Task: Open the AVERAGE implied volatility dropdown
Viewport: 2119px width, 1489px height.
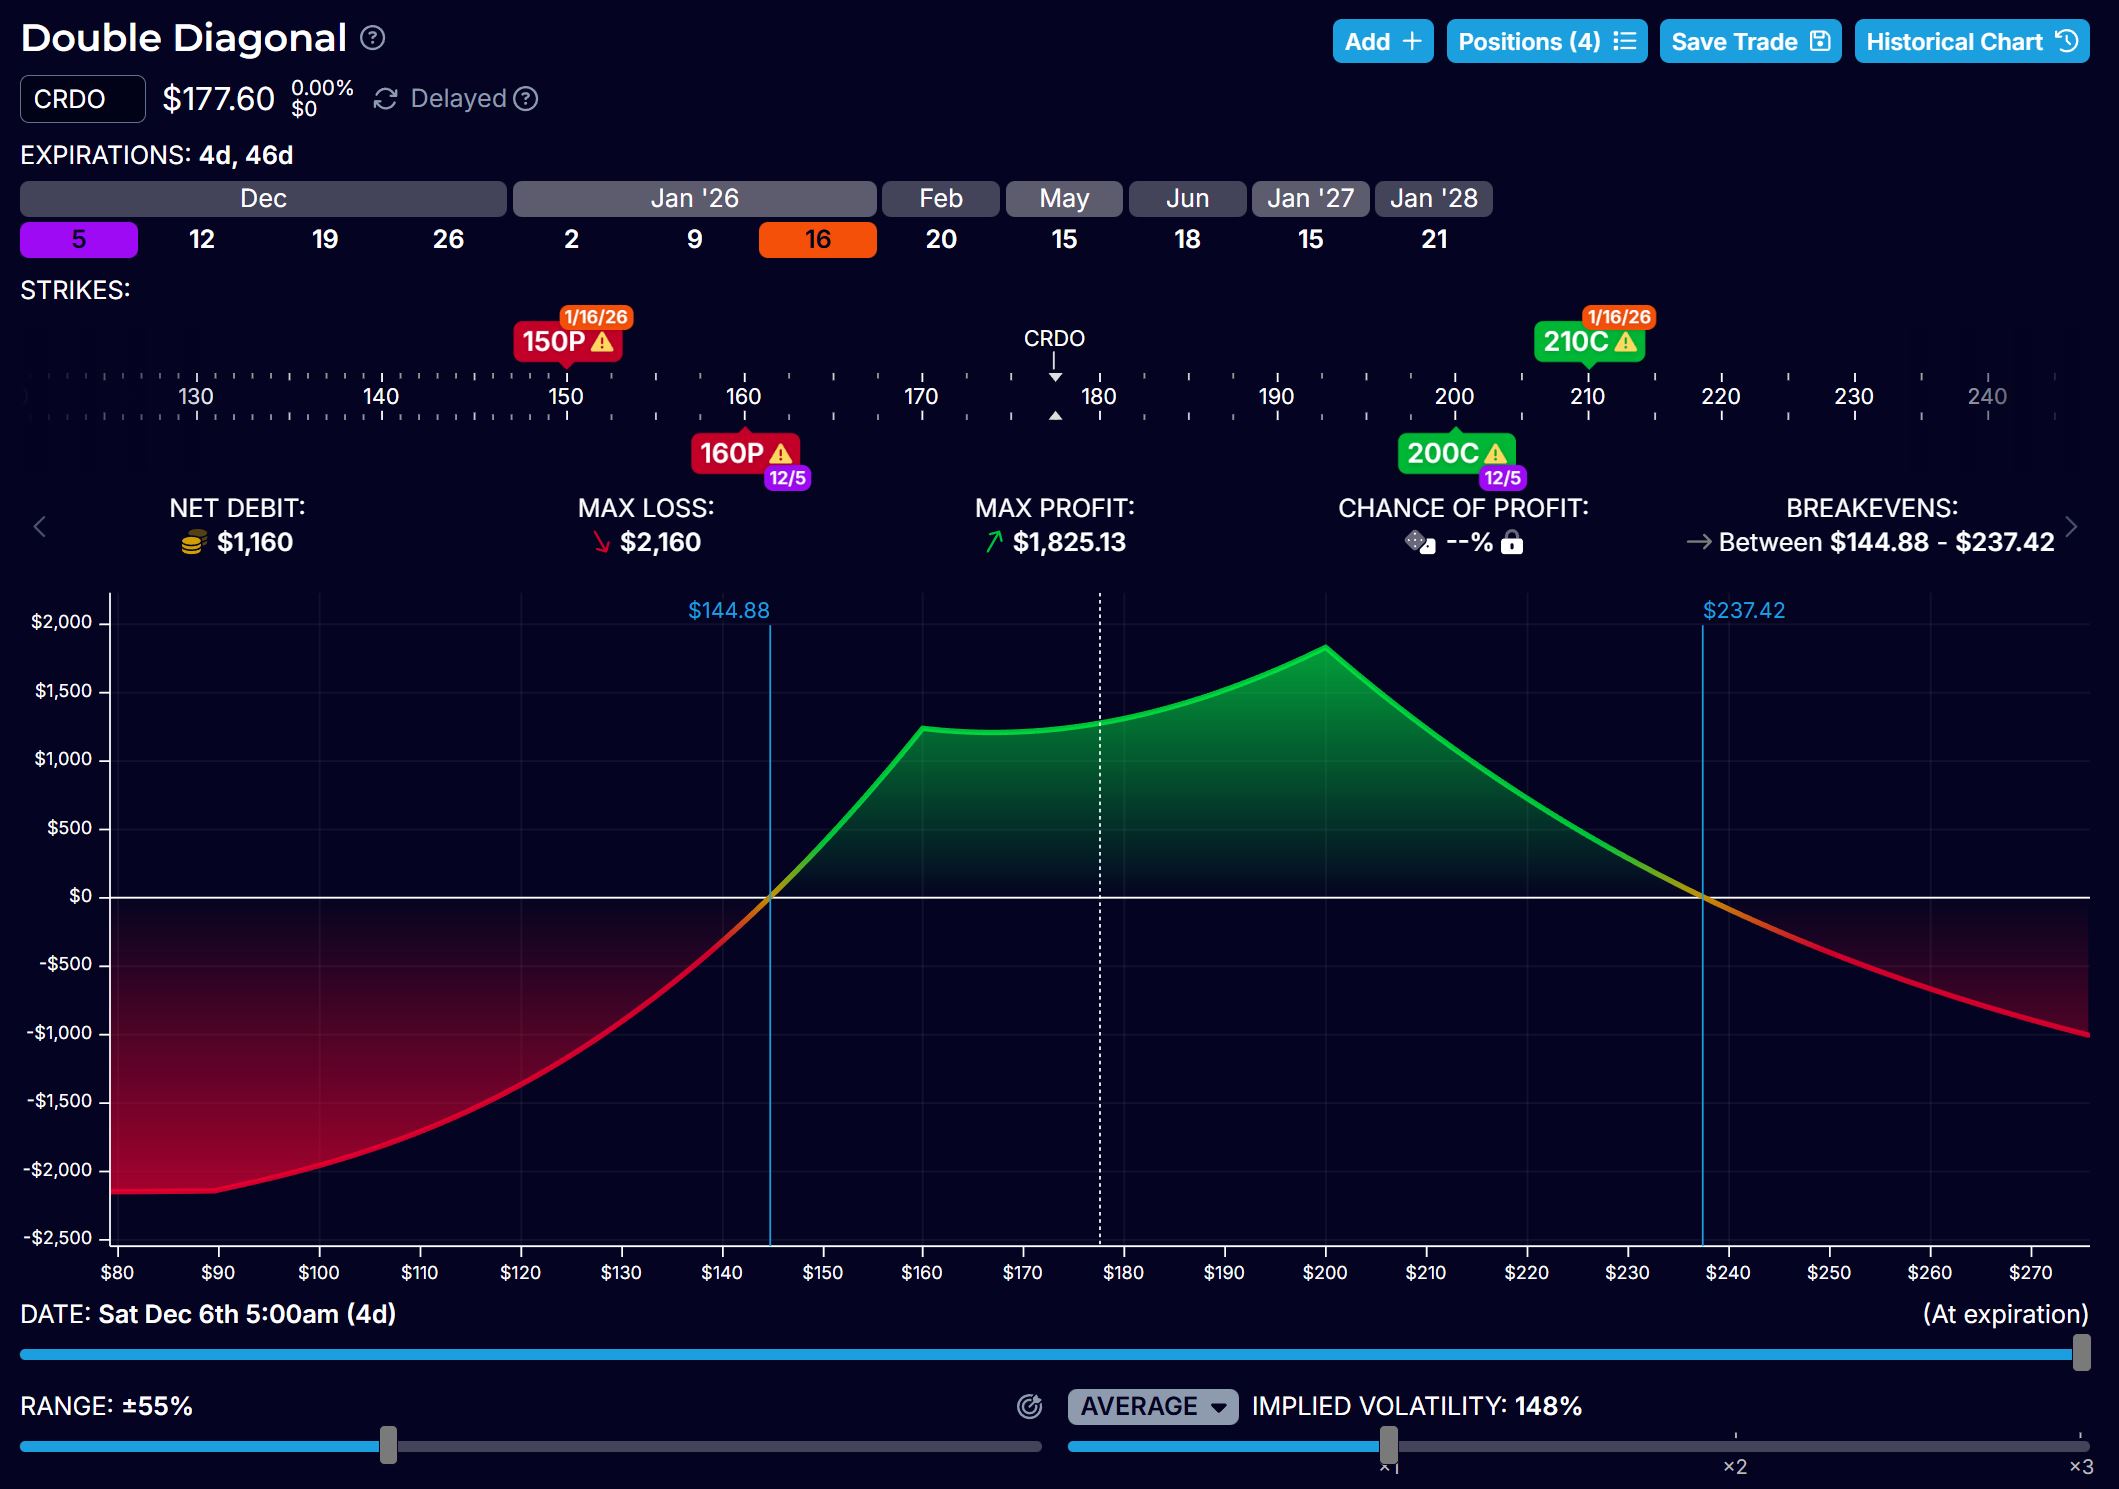Action: pos(1153,1407)
